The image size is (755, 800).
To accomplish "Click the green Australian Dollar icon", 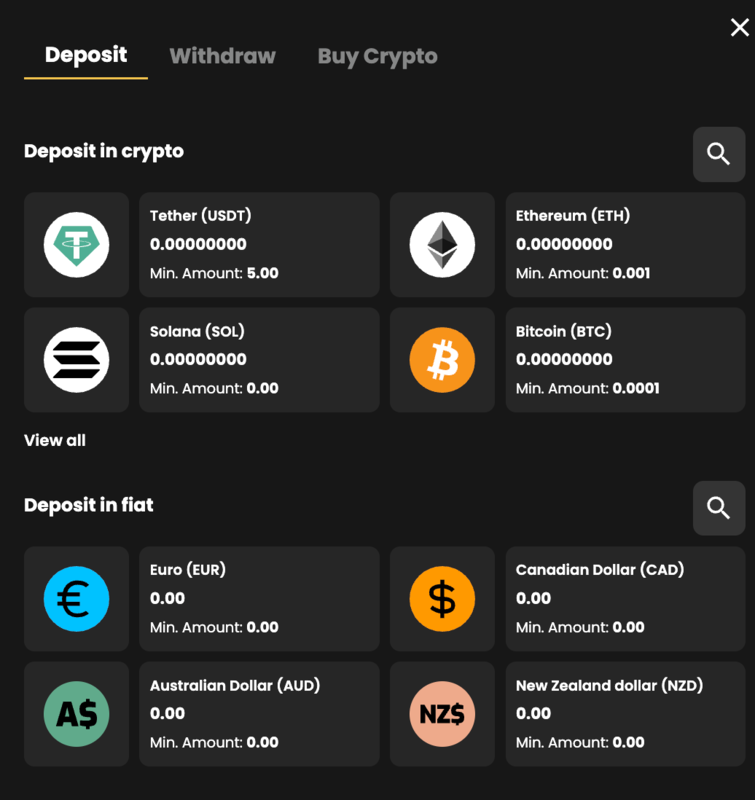I will [x=76, y=714].
